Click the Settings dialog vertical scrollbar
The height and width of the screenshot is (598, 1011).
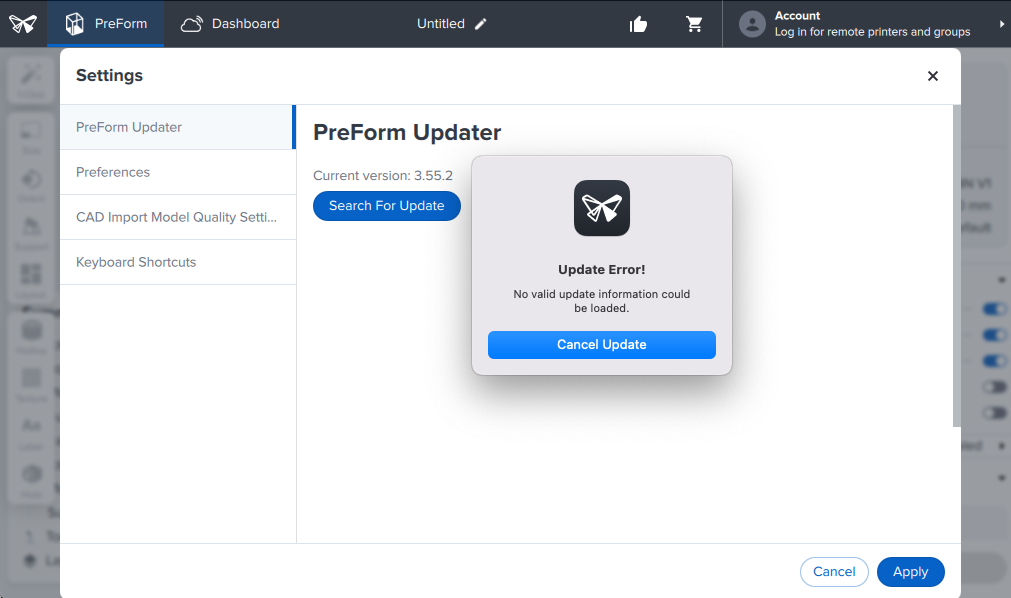click(x=957, y=266)
